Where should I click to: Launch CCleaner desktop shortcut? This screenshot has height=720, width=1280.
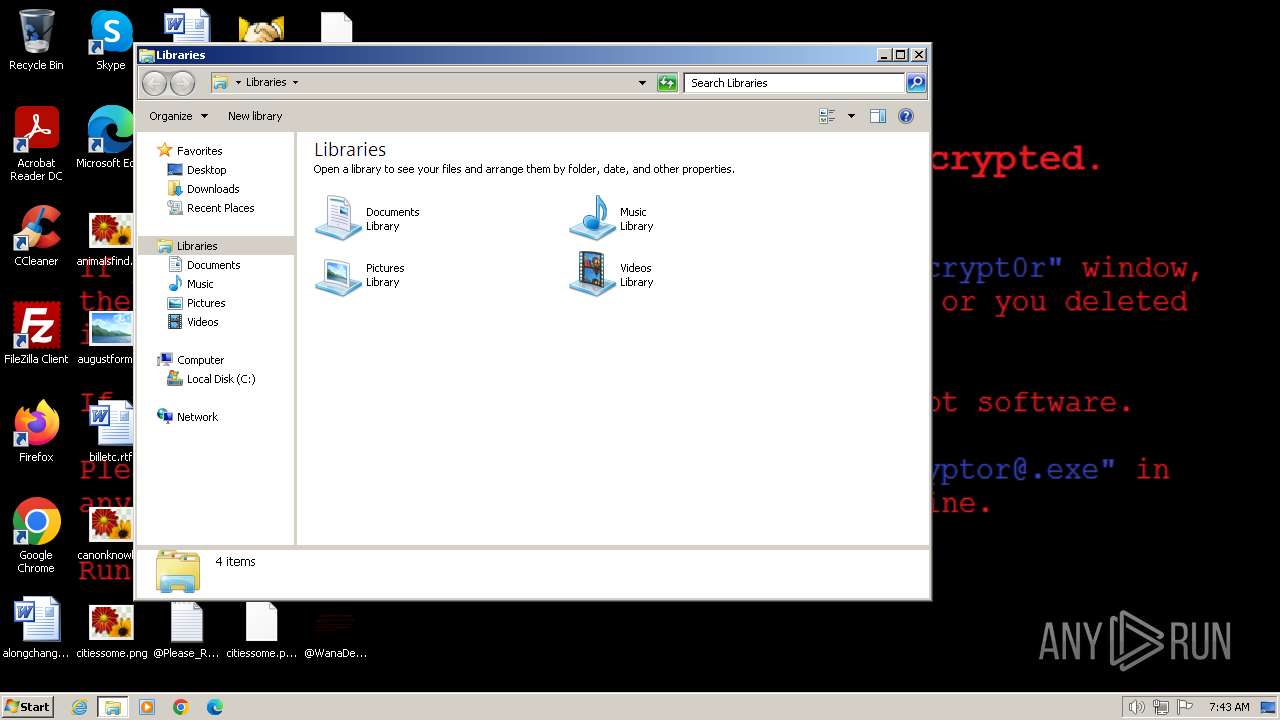36,236
